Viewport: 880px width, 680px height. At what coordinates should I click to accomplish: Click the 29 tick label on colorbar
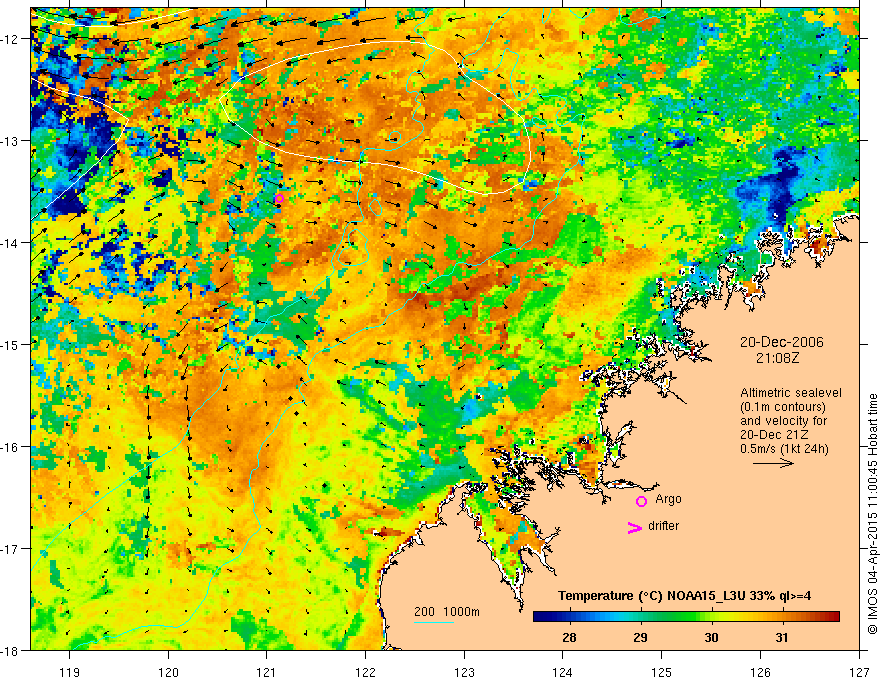click(x=640, y=638)
